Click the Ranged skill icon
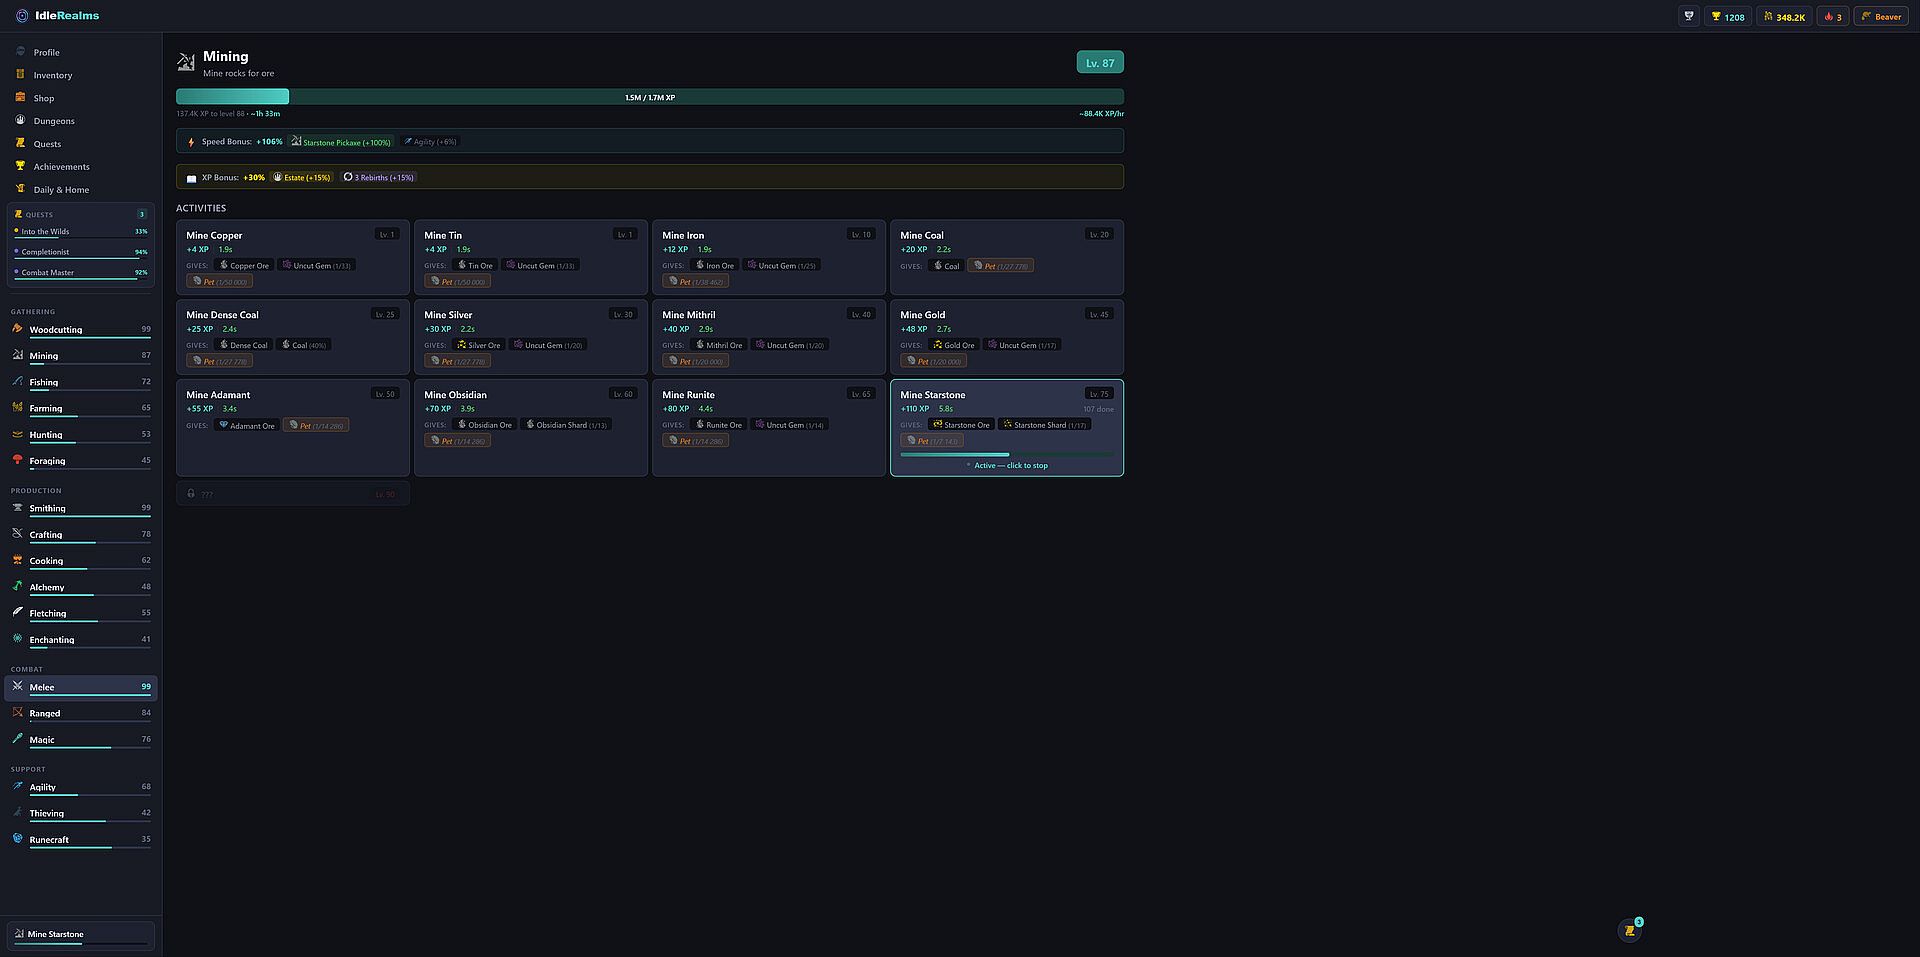1920x957 pixels. 17,713
